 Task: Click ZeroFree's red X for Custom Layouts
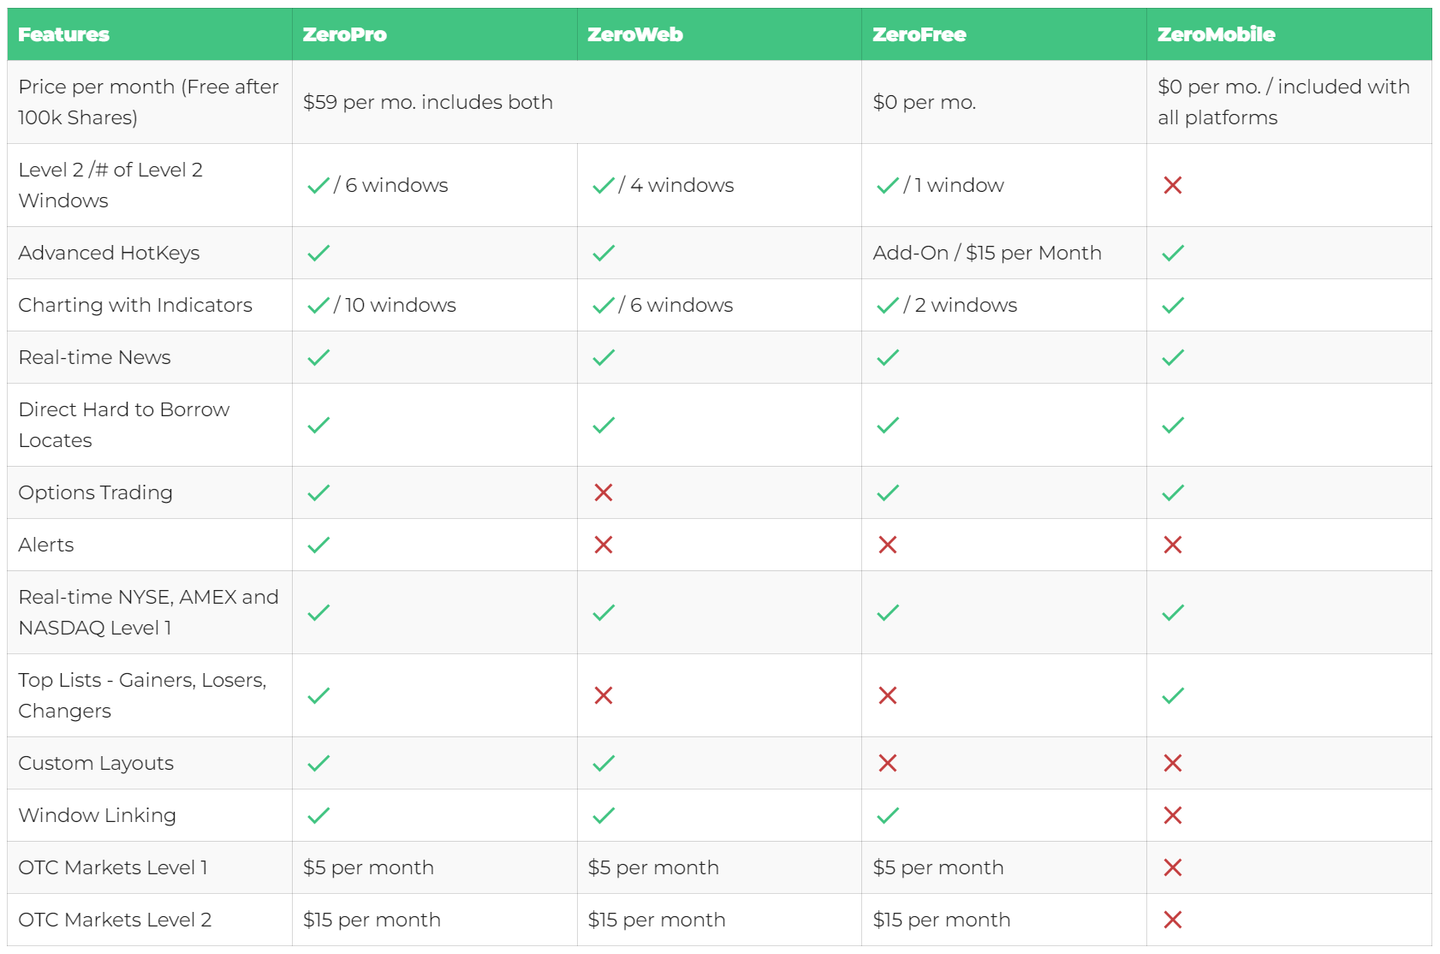click(887, 763)
